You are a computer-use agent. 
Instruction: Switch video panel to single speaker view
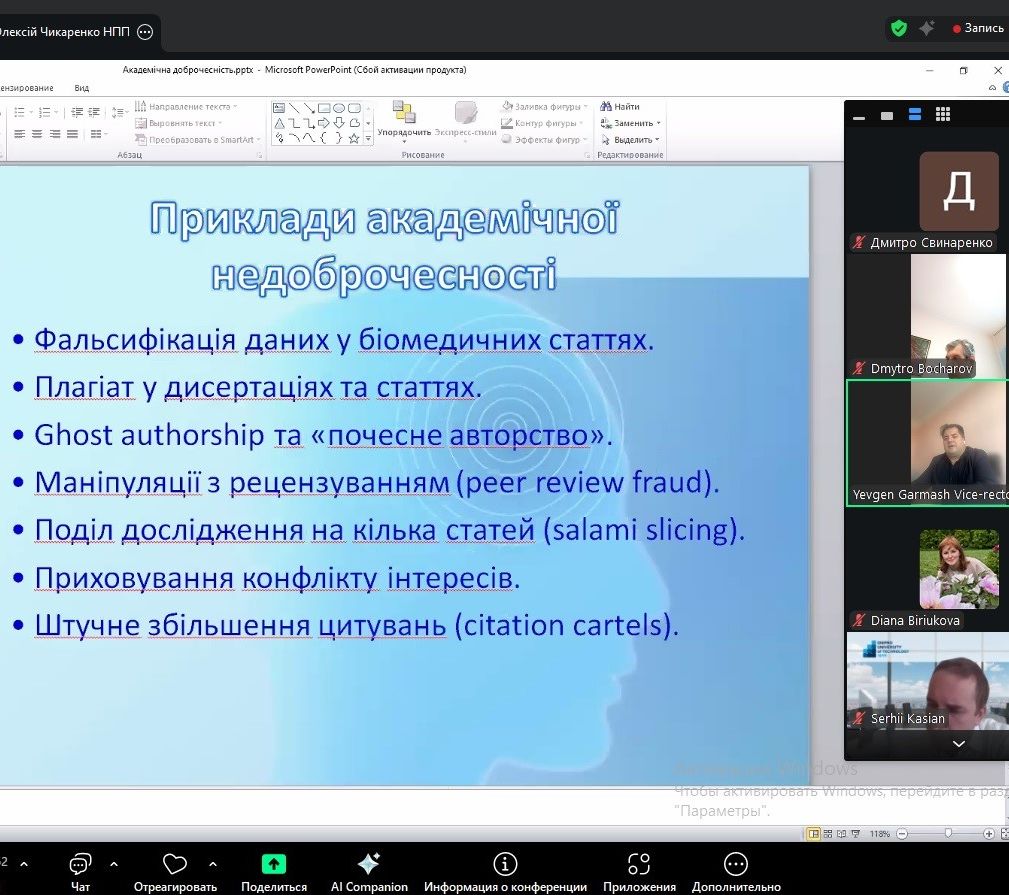pos(886,116)
